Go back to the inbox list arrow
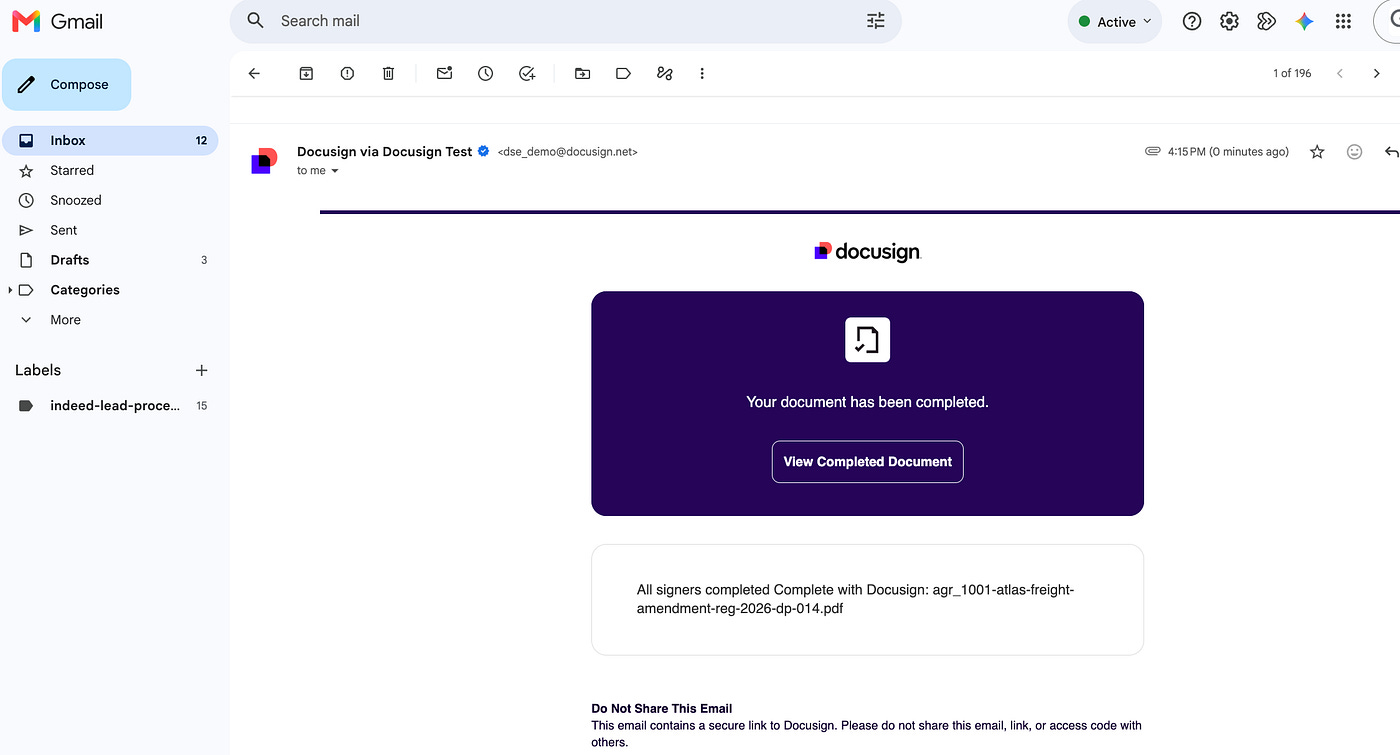The image size is (1400, 755). [254, 73]
